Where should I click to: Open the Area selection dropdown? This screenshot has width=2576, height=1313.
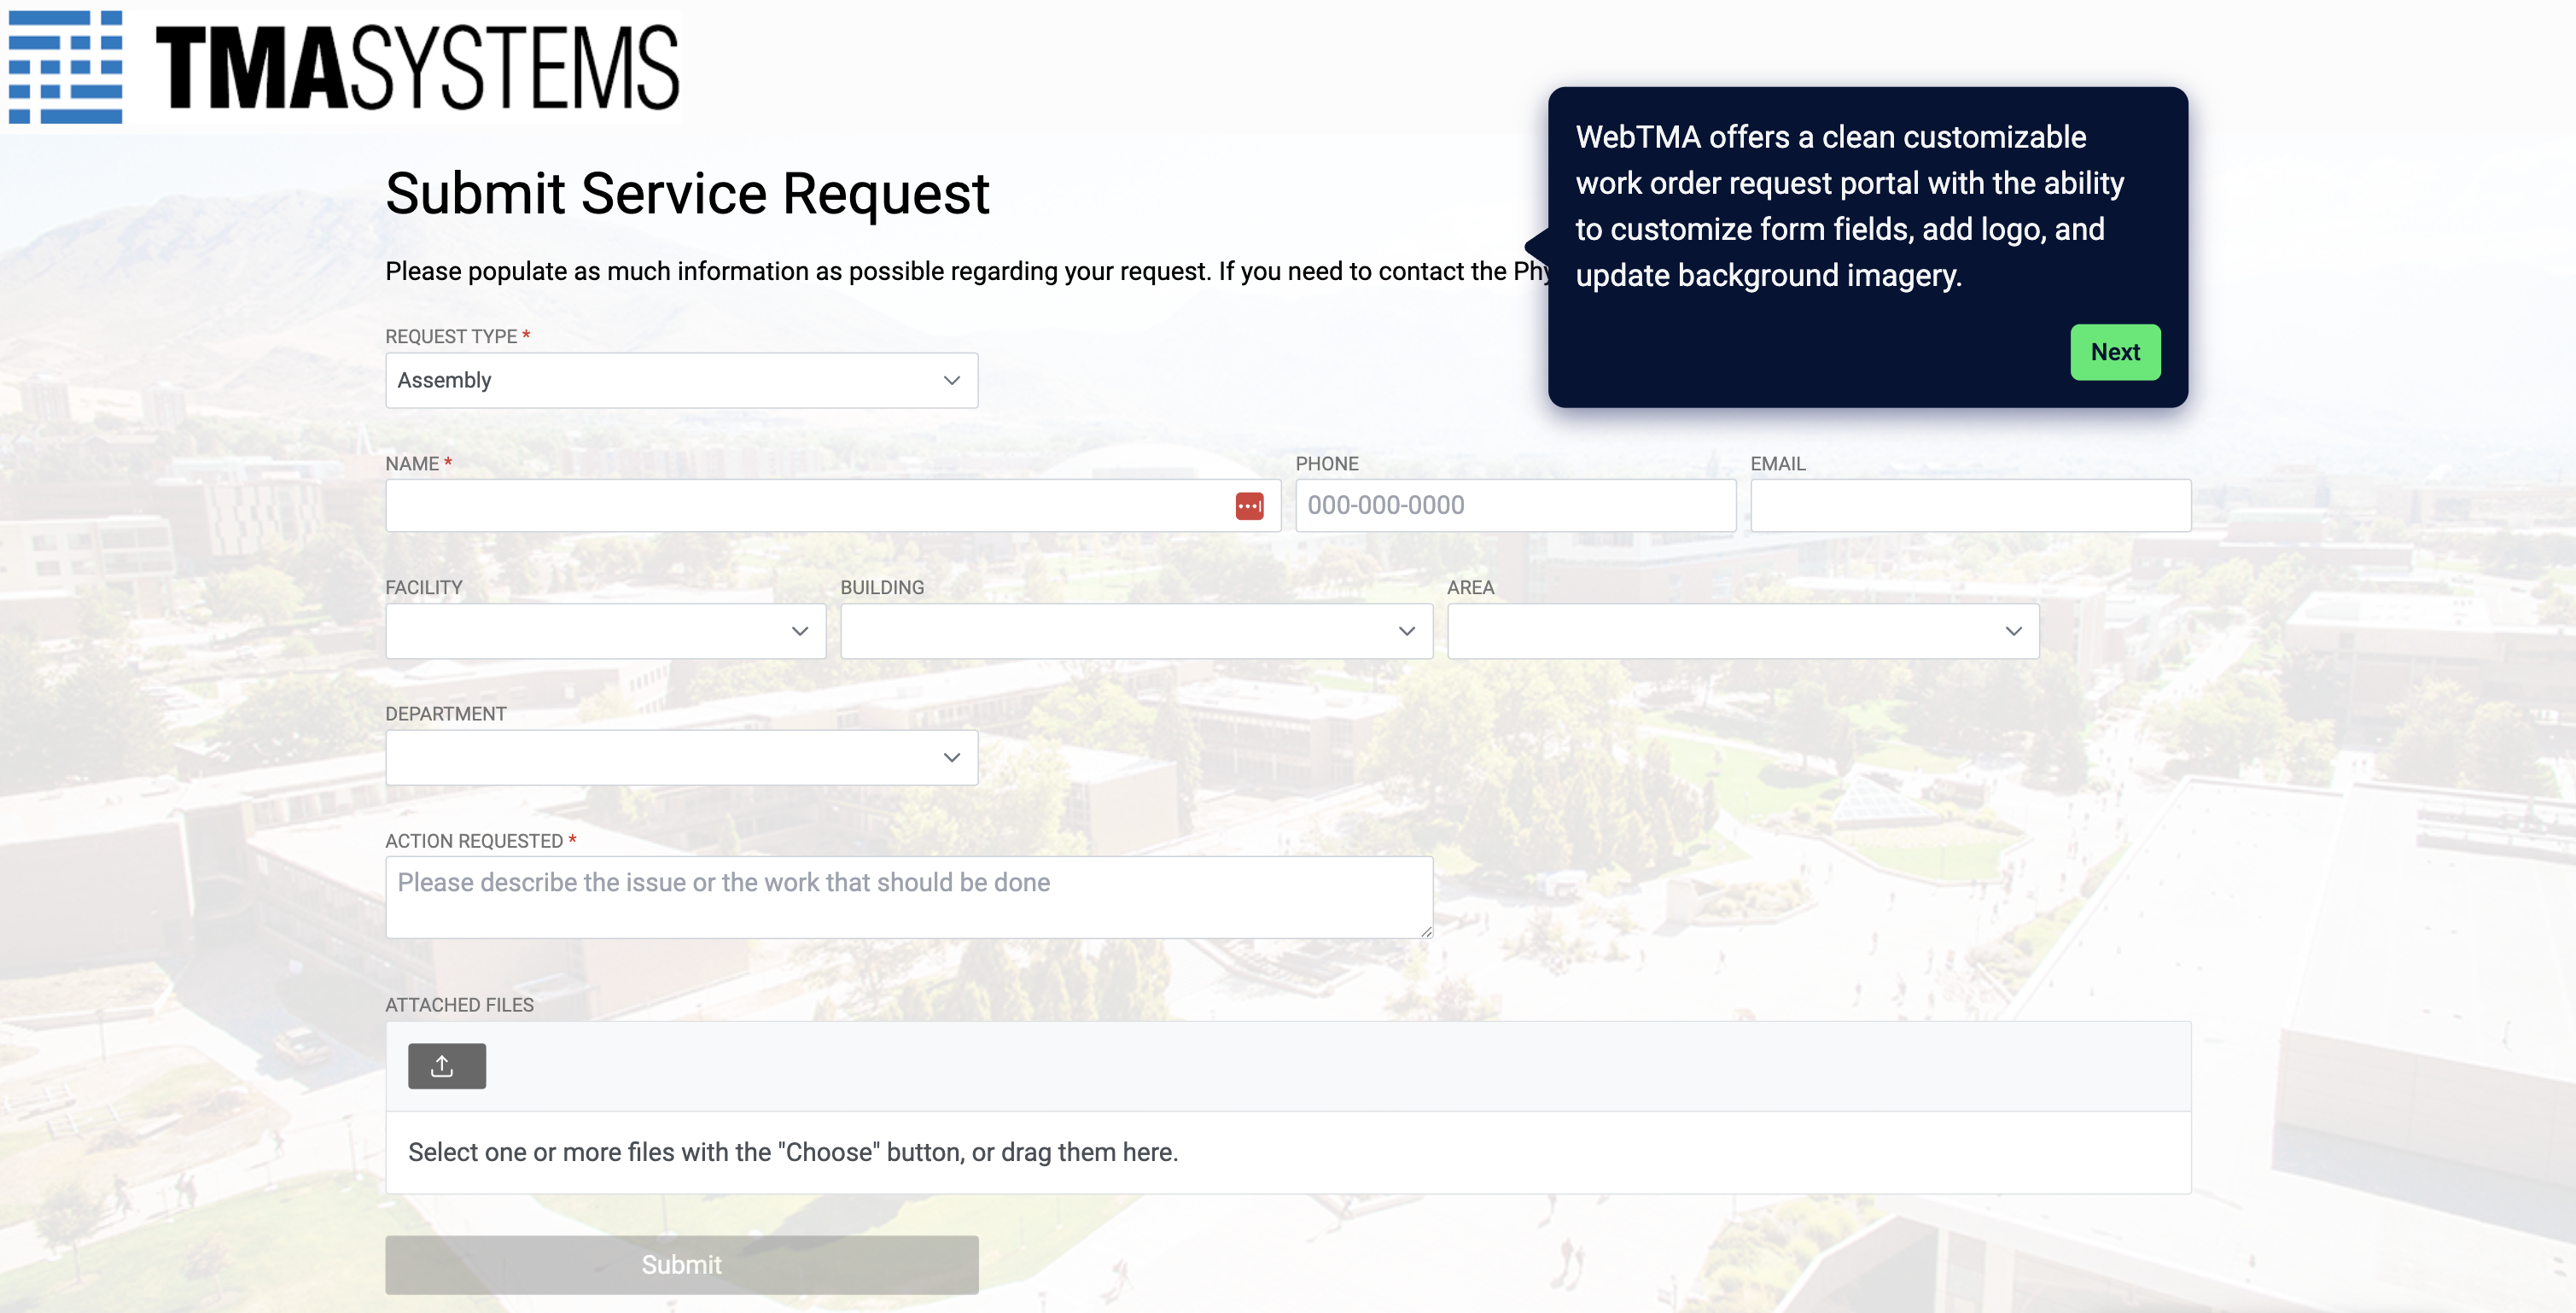click(1722, 631)
